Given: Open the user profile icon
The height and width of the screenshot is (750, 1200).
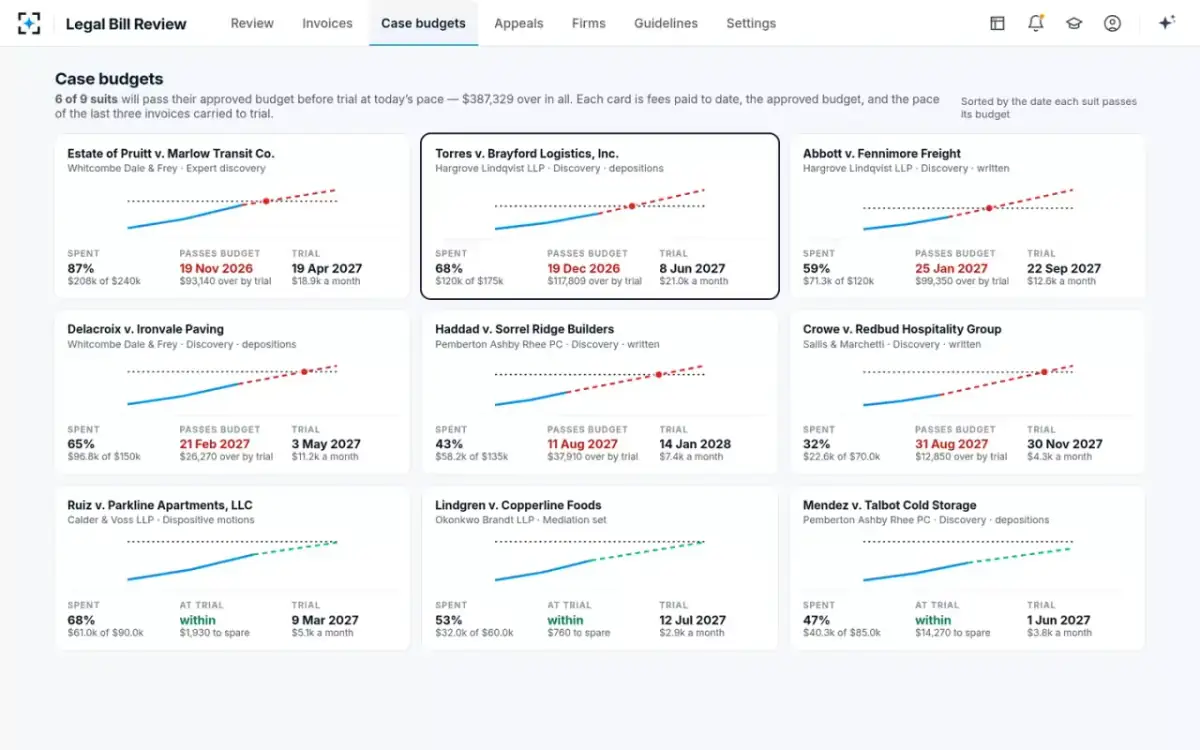Looking at the screenshot, I should click(x=1112, y=23).
